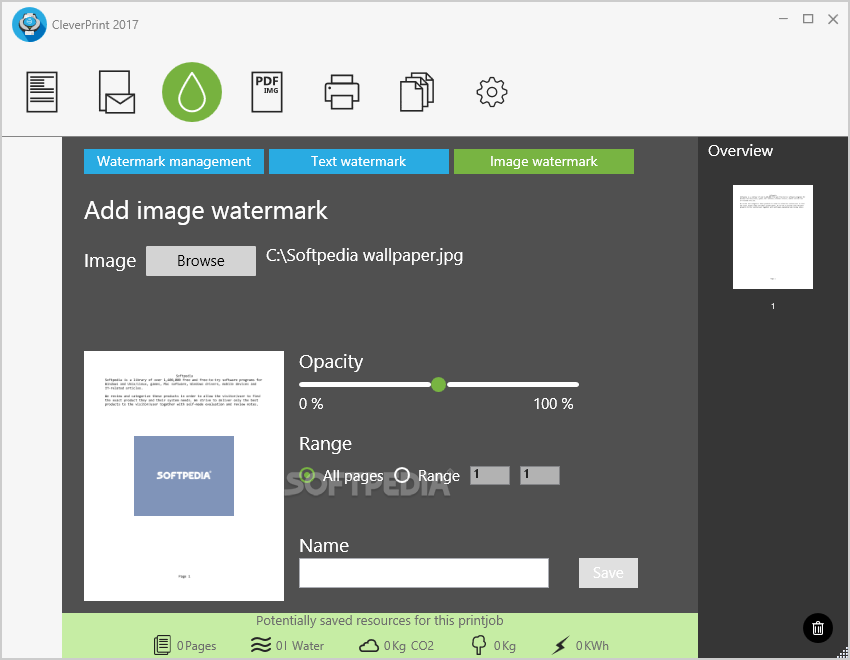Select the All pages radio button
The width and height of the screenshot is (850, 660).
307,475
